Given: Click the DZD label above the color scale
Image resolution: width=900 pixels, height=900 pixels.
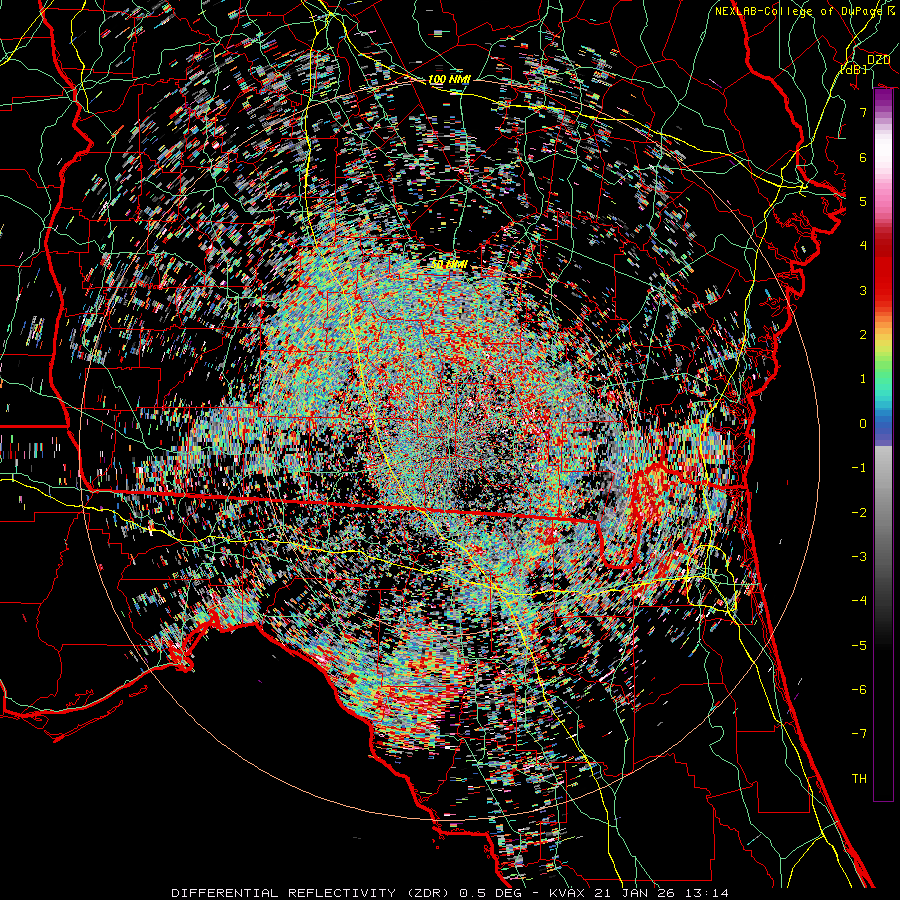Looking at the screenshot, I should pyautogui.click(x=878, y=60).
